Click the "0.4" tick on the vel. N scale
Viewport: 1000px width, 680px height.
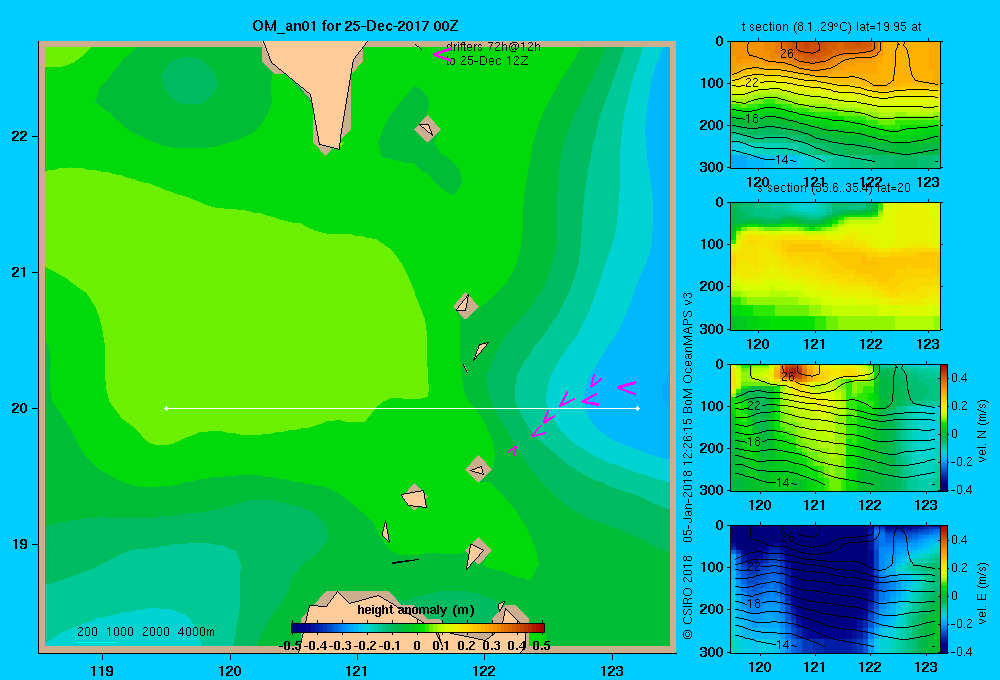click(959, 378)
